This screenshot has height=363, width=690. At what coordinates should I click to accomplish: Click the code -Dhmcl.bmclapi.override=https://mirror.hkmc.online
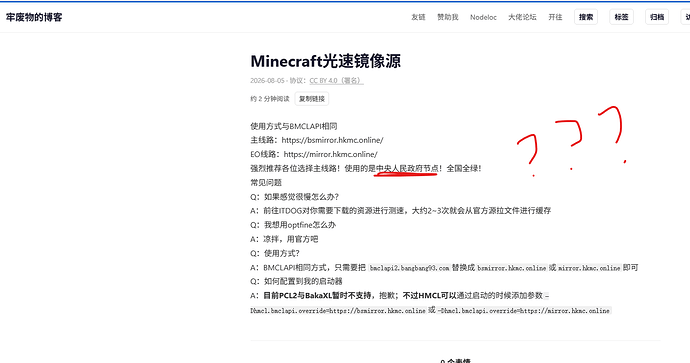[524, 311]
